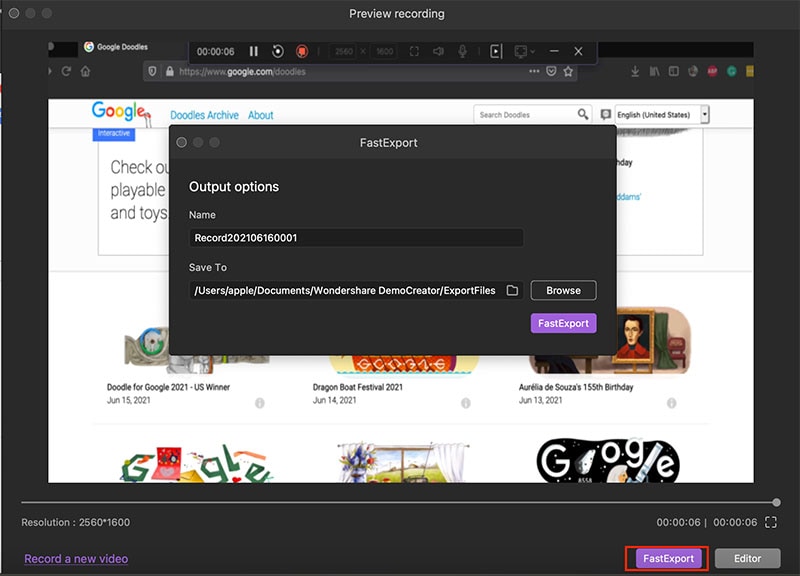Stop recording with the red stop icon
800x576 pixels.
click(302, 51)
